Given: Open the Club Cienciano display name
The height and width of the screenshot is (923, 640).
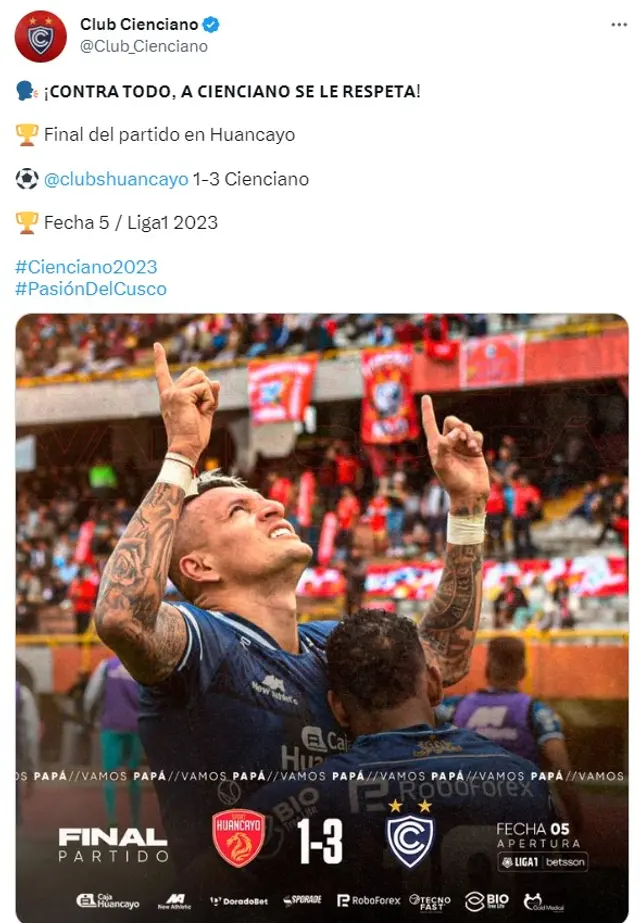Looking at the screenshot, I should 139,25.
